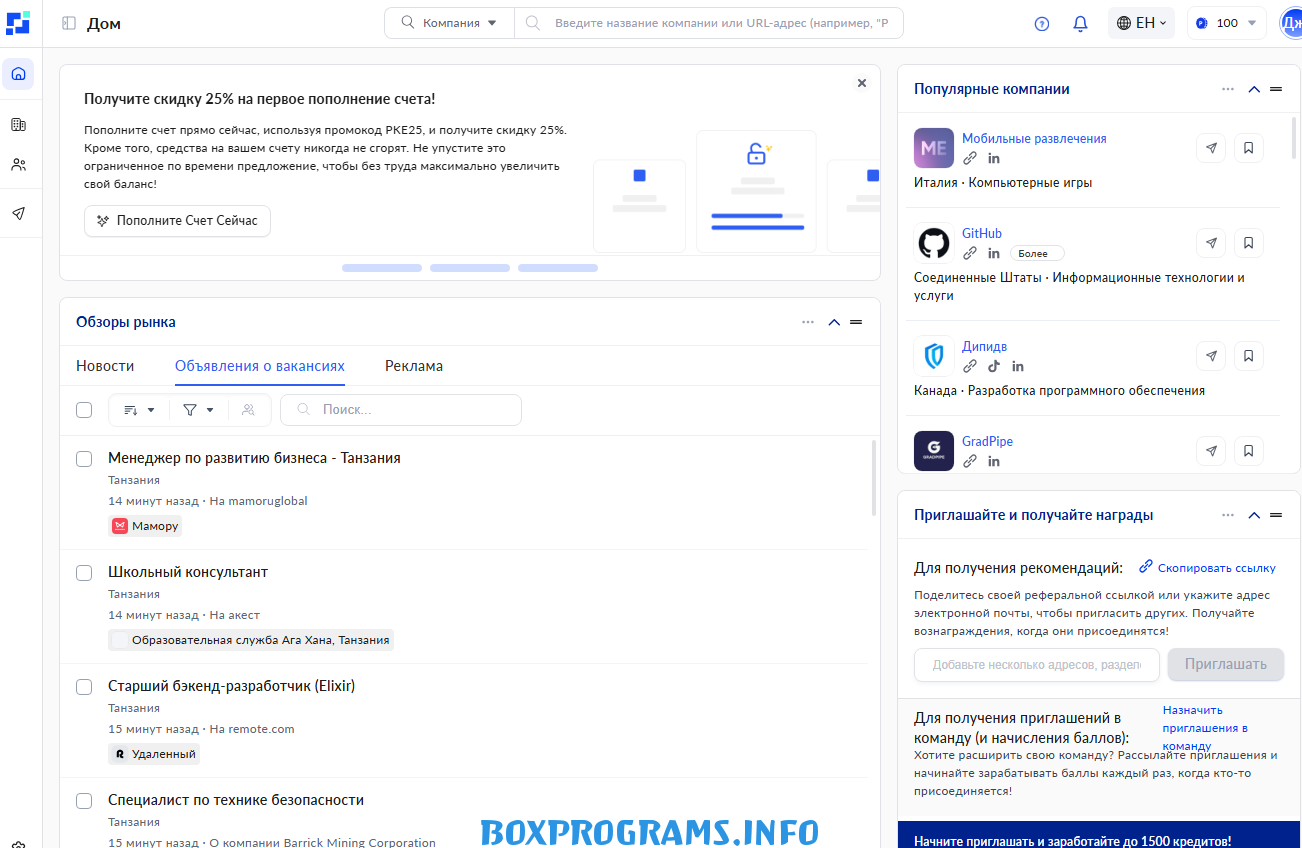Open the People icon in the sidebar
This screenshot has width=1302, height=848.
pos(18,165)
